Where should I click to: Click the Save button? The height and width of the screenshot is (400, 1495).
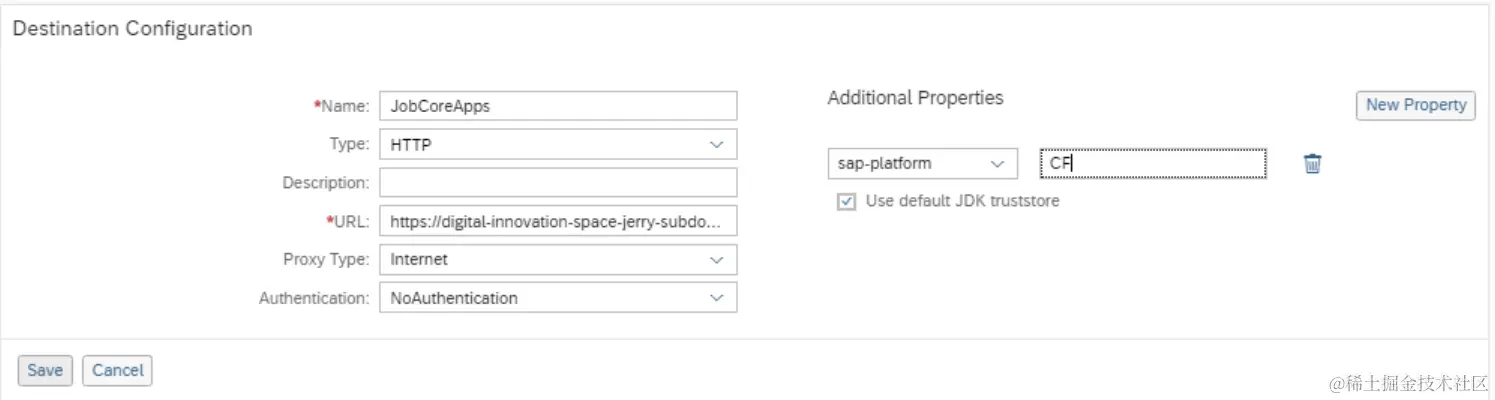click(45, 370)
